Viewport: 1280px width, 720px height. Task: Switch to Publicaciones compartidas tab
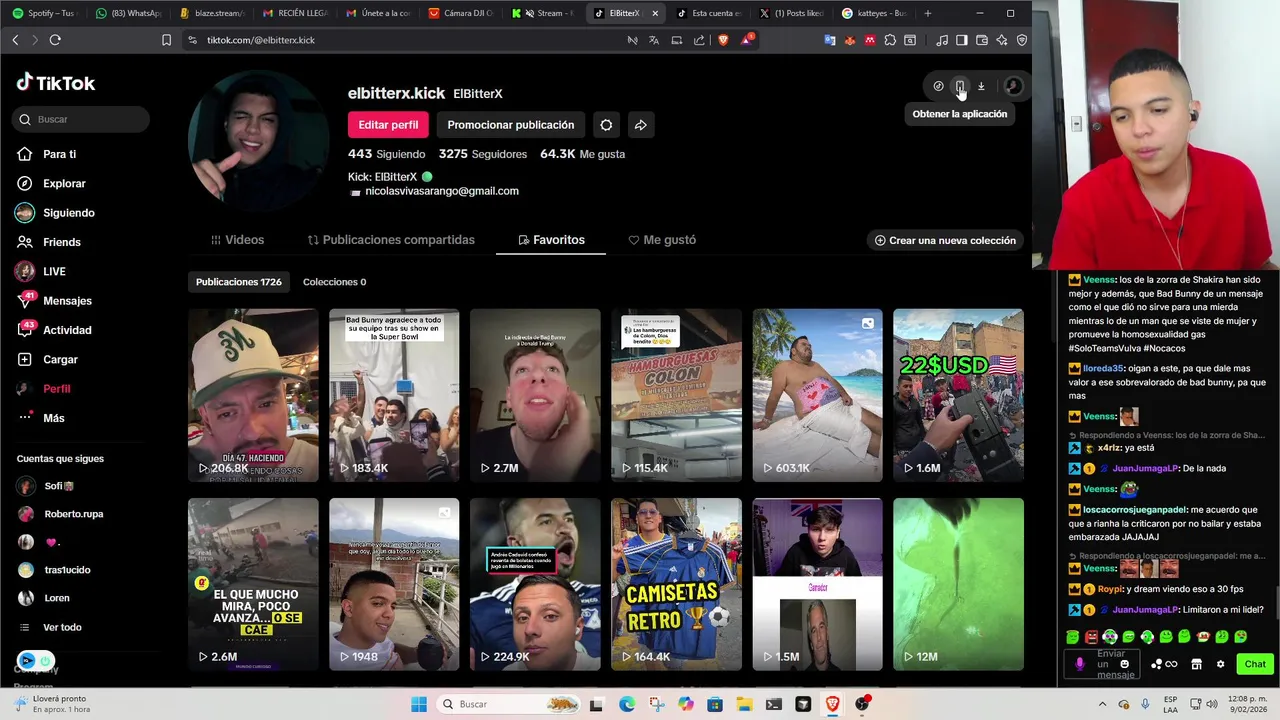391,240
